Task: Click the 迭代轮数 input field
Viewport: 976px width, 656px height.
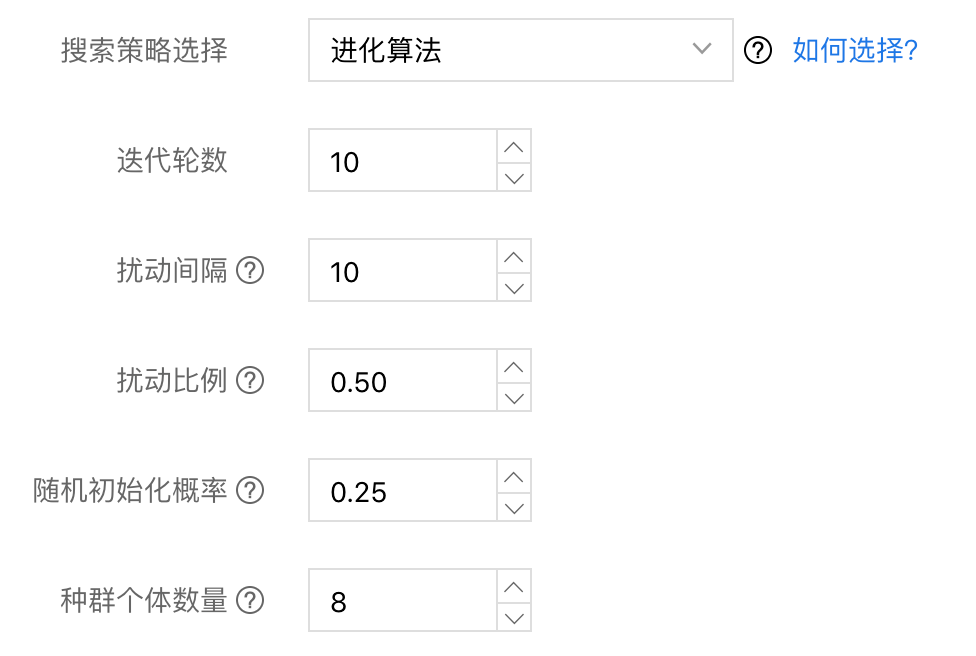Action: pos(402,161)
